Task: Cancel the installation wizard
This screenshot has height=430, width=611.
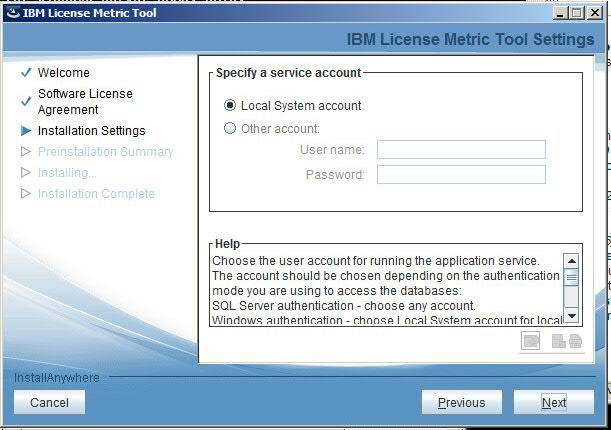Action: pos(49,402)
